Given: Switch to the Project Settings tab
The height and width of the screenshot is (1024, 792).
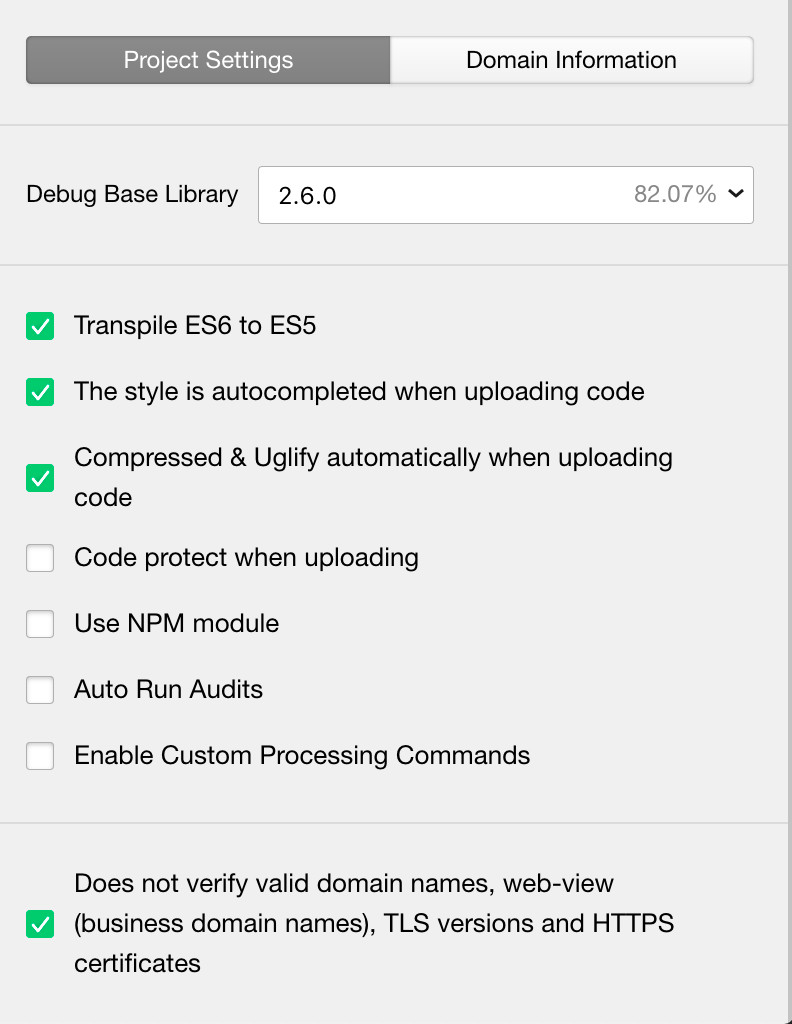Looking at the screenshot, I should tap(208, 60).
